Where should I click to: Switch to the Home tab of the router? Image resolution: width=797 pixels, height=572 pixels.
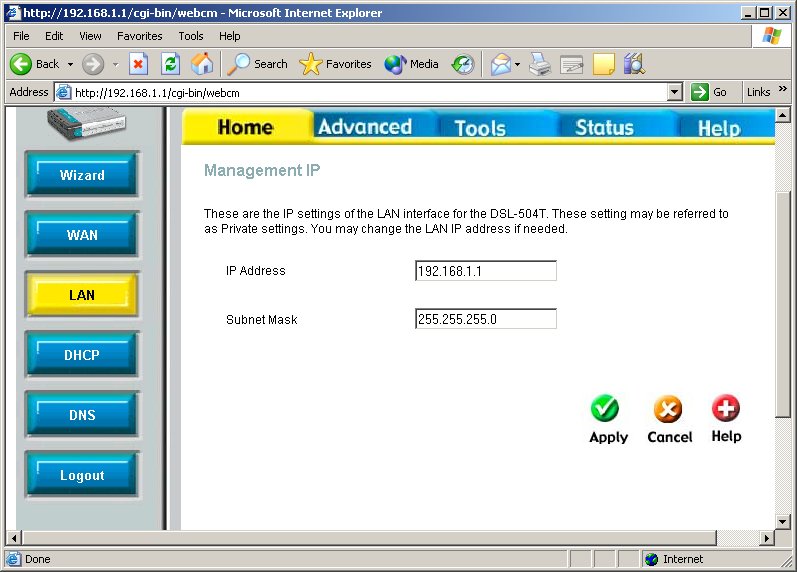click(246, 127)
